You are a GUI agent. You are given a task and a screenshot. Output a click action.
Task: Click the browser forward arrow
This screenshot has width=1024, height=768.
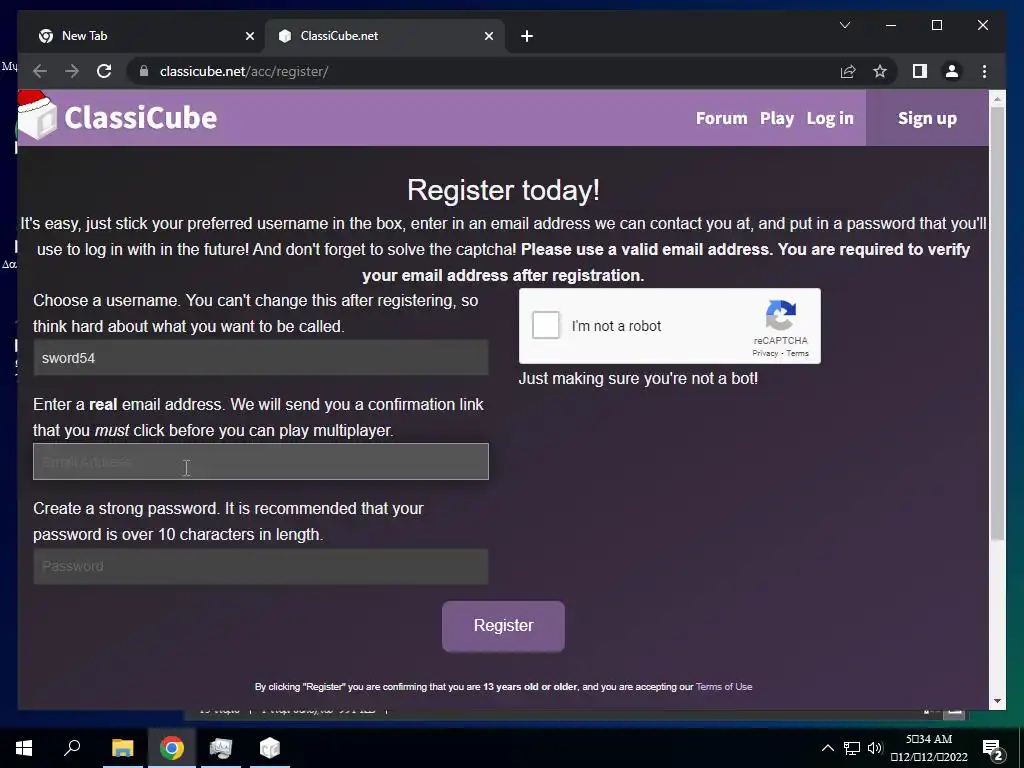[72, 71]
